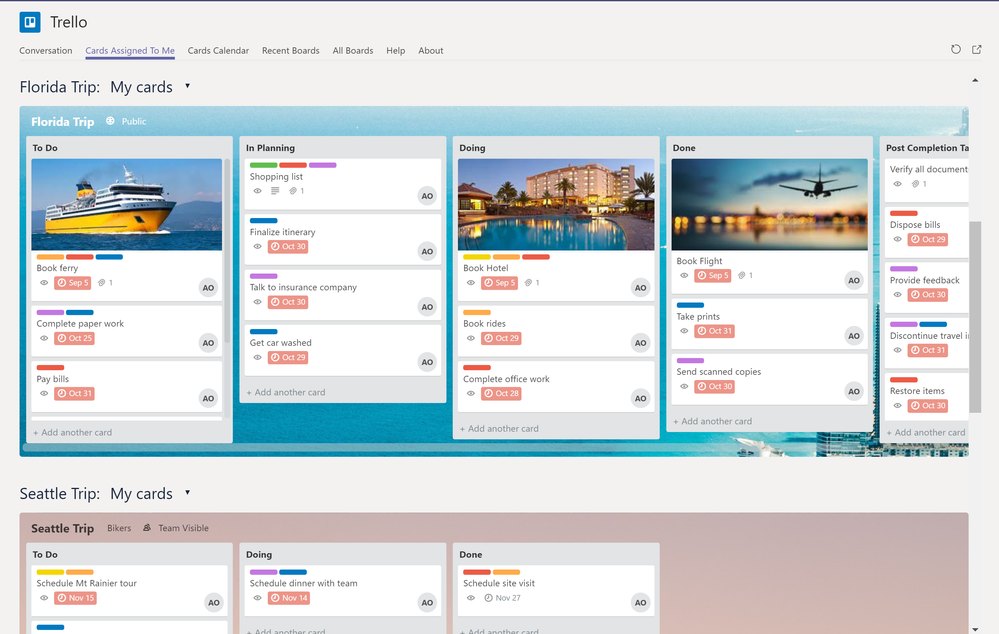Expand the Seattle Trip My cards dropdown
Image resolution: width=999 pixels, height=634 pixels.
[187, 493]
